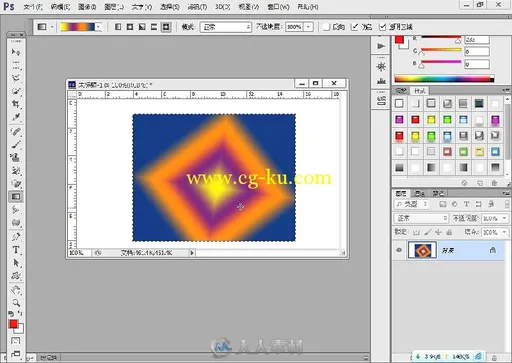This screenshot has width=512, height=363.
Task: Open the Actions panel play icon
Action: (x=381, y=46)
